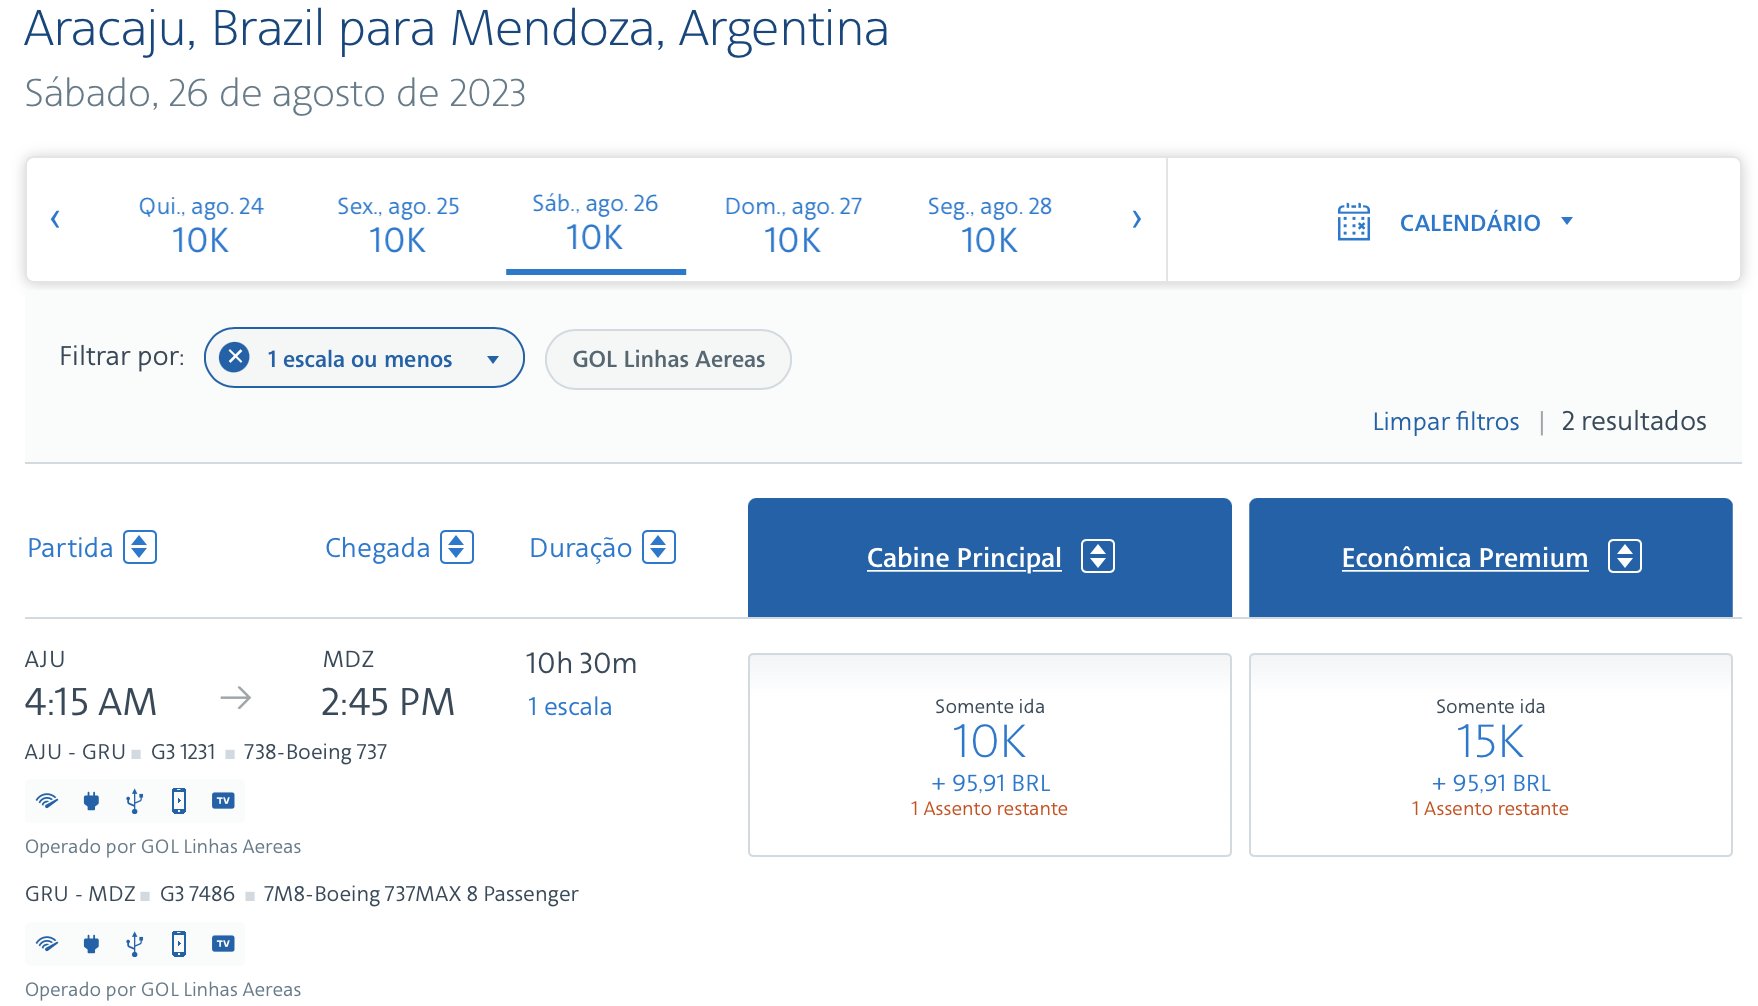Click the power outlet icon for AJU-GRU segment
The height and width of the screenshot is (1006, 1758).
[91, 800]
